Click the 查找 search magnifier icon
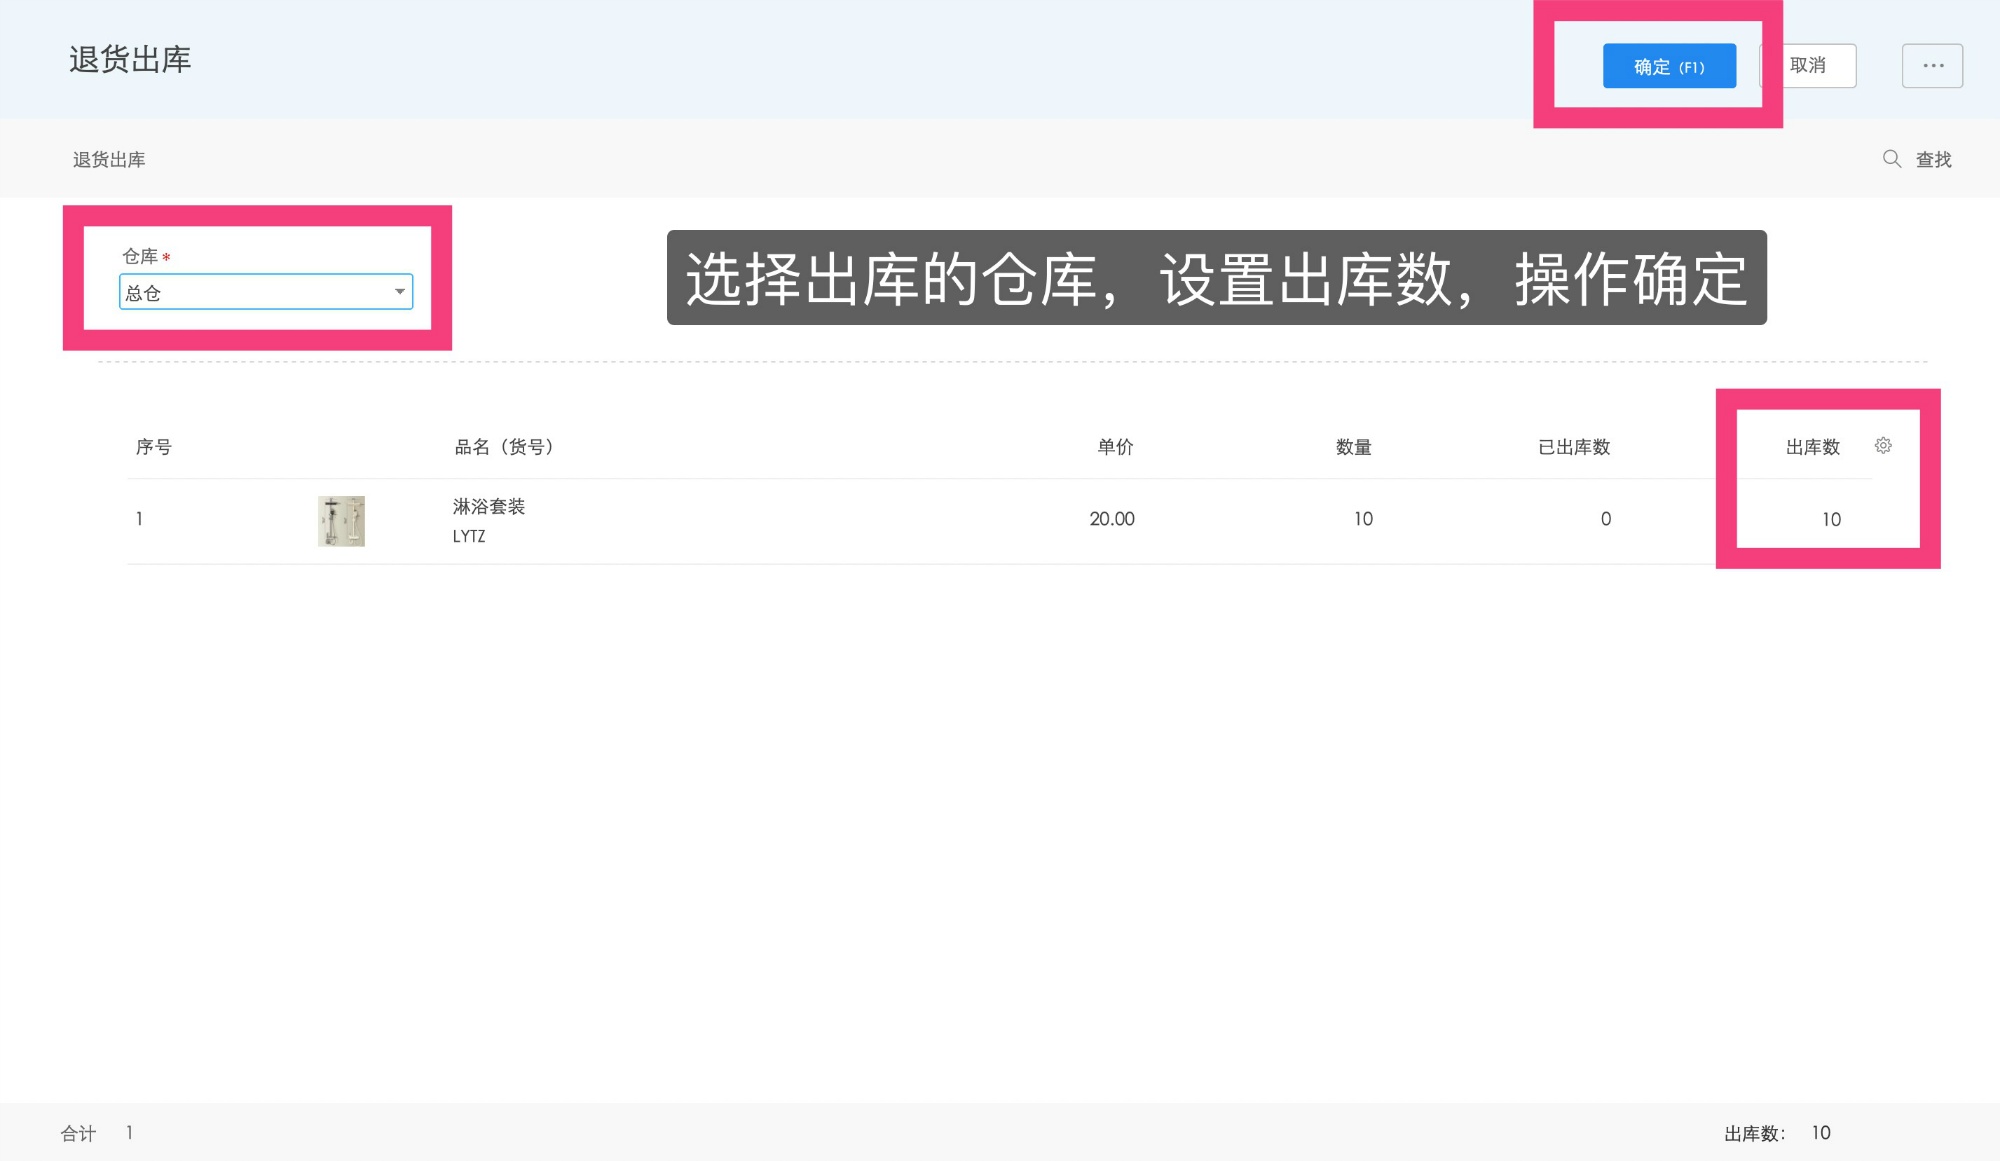Screen dimensions: 2000x1161 1892,158
